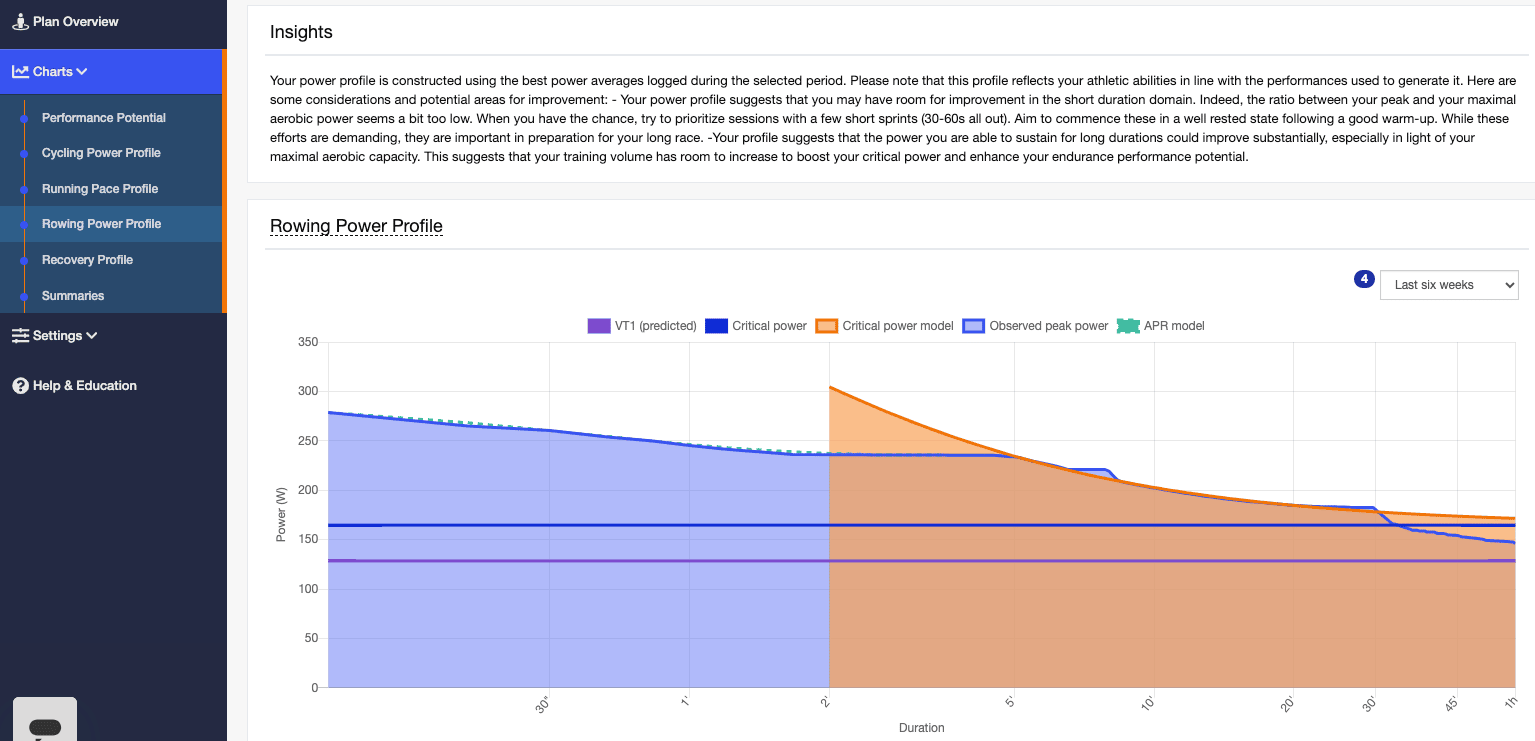This screenshot has width=1535, height=741.
Task: Collapse the Charts menu chevron
Action: pyautogui.click(x=82, y=72)
